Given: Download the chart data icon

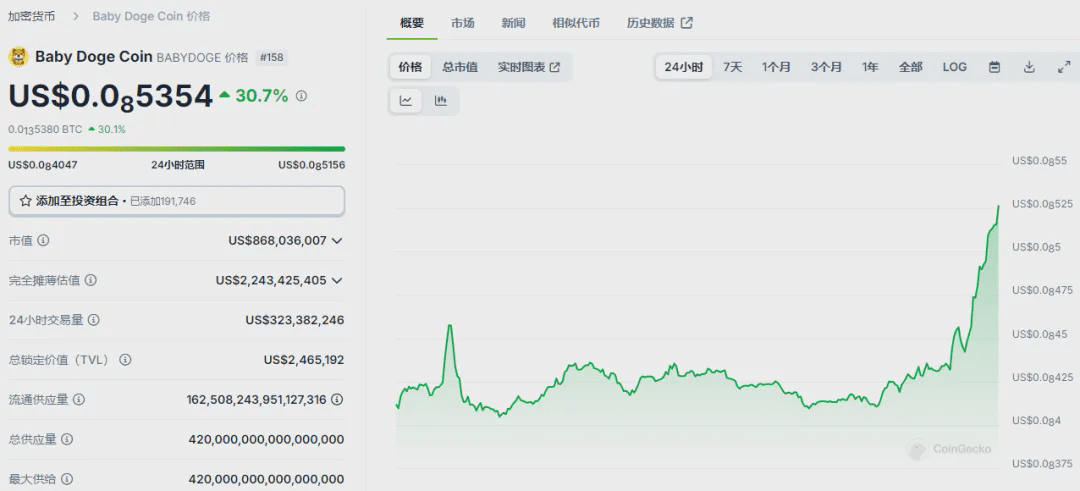Looking at the screenshot, I should click(x=1029, y=67).
